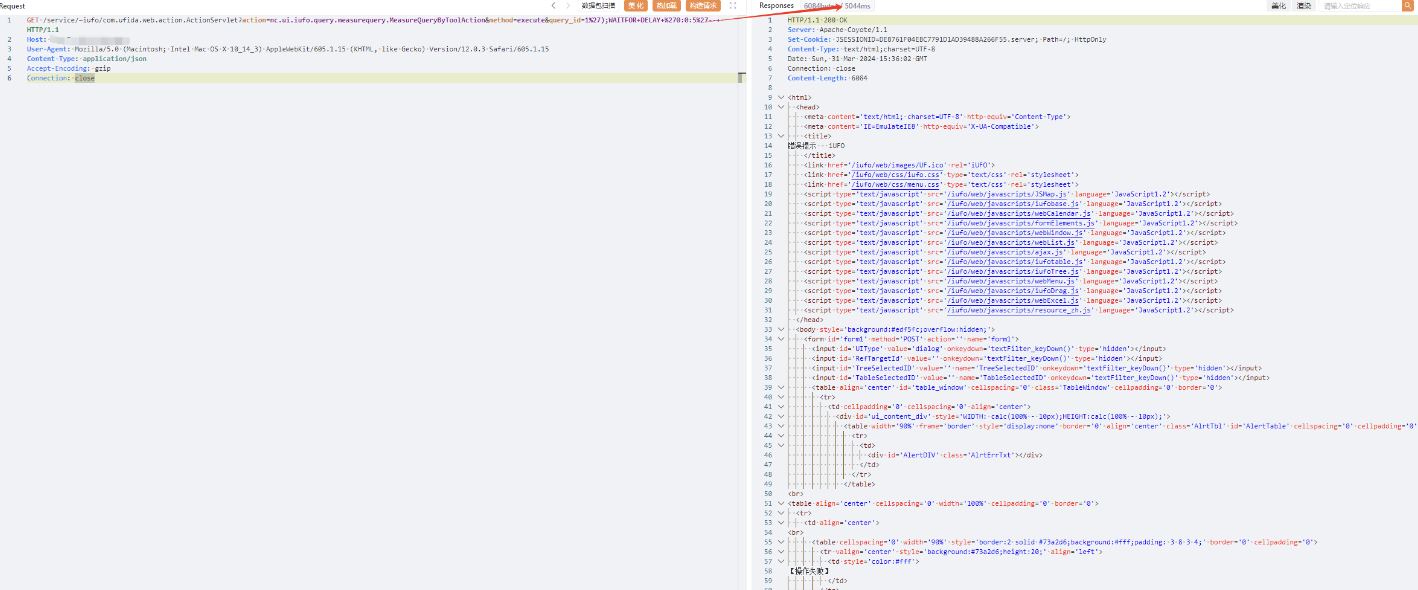The image size is (1418, 590).
Task: Click the Host header line in request
Action: 77,40
